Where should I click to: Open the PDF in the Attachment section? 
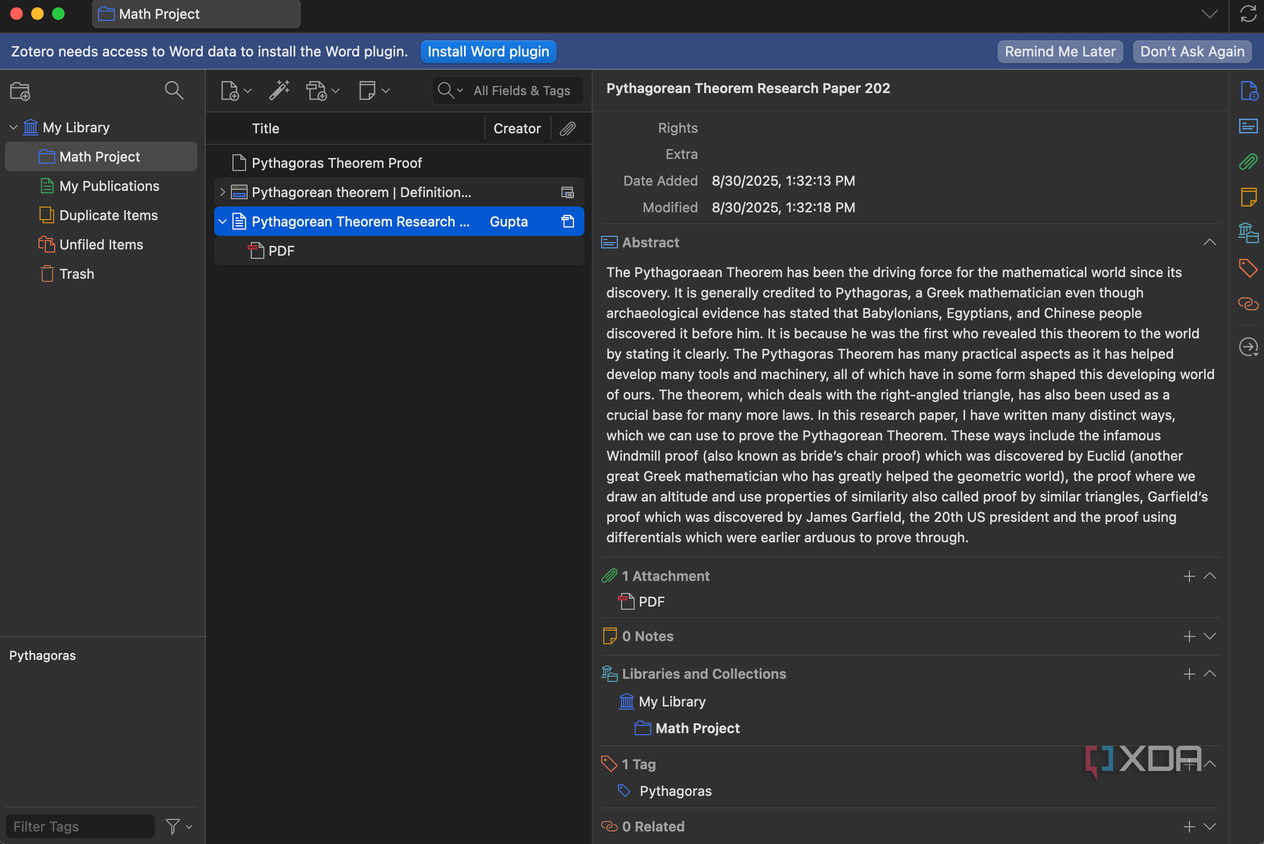(x=642, y=602)
